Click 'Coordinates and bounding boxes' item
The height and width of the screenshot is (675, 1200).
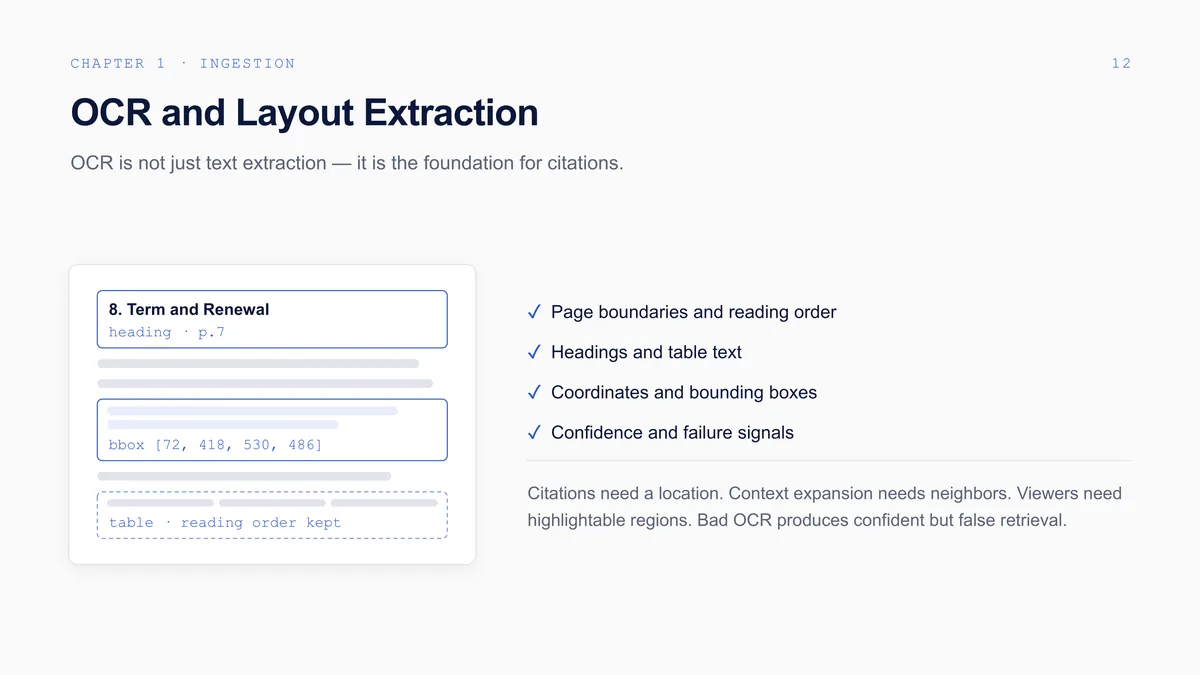[x=684, y=392]
